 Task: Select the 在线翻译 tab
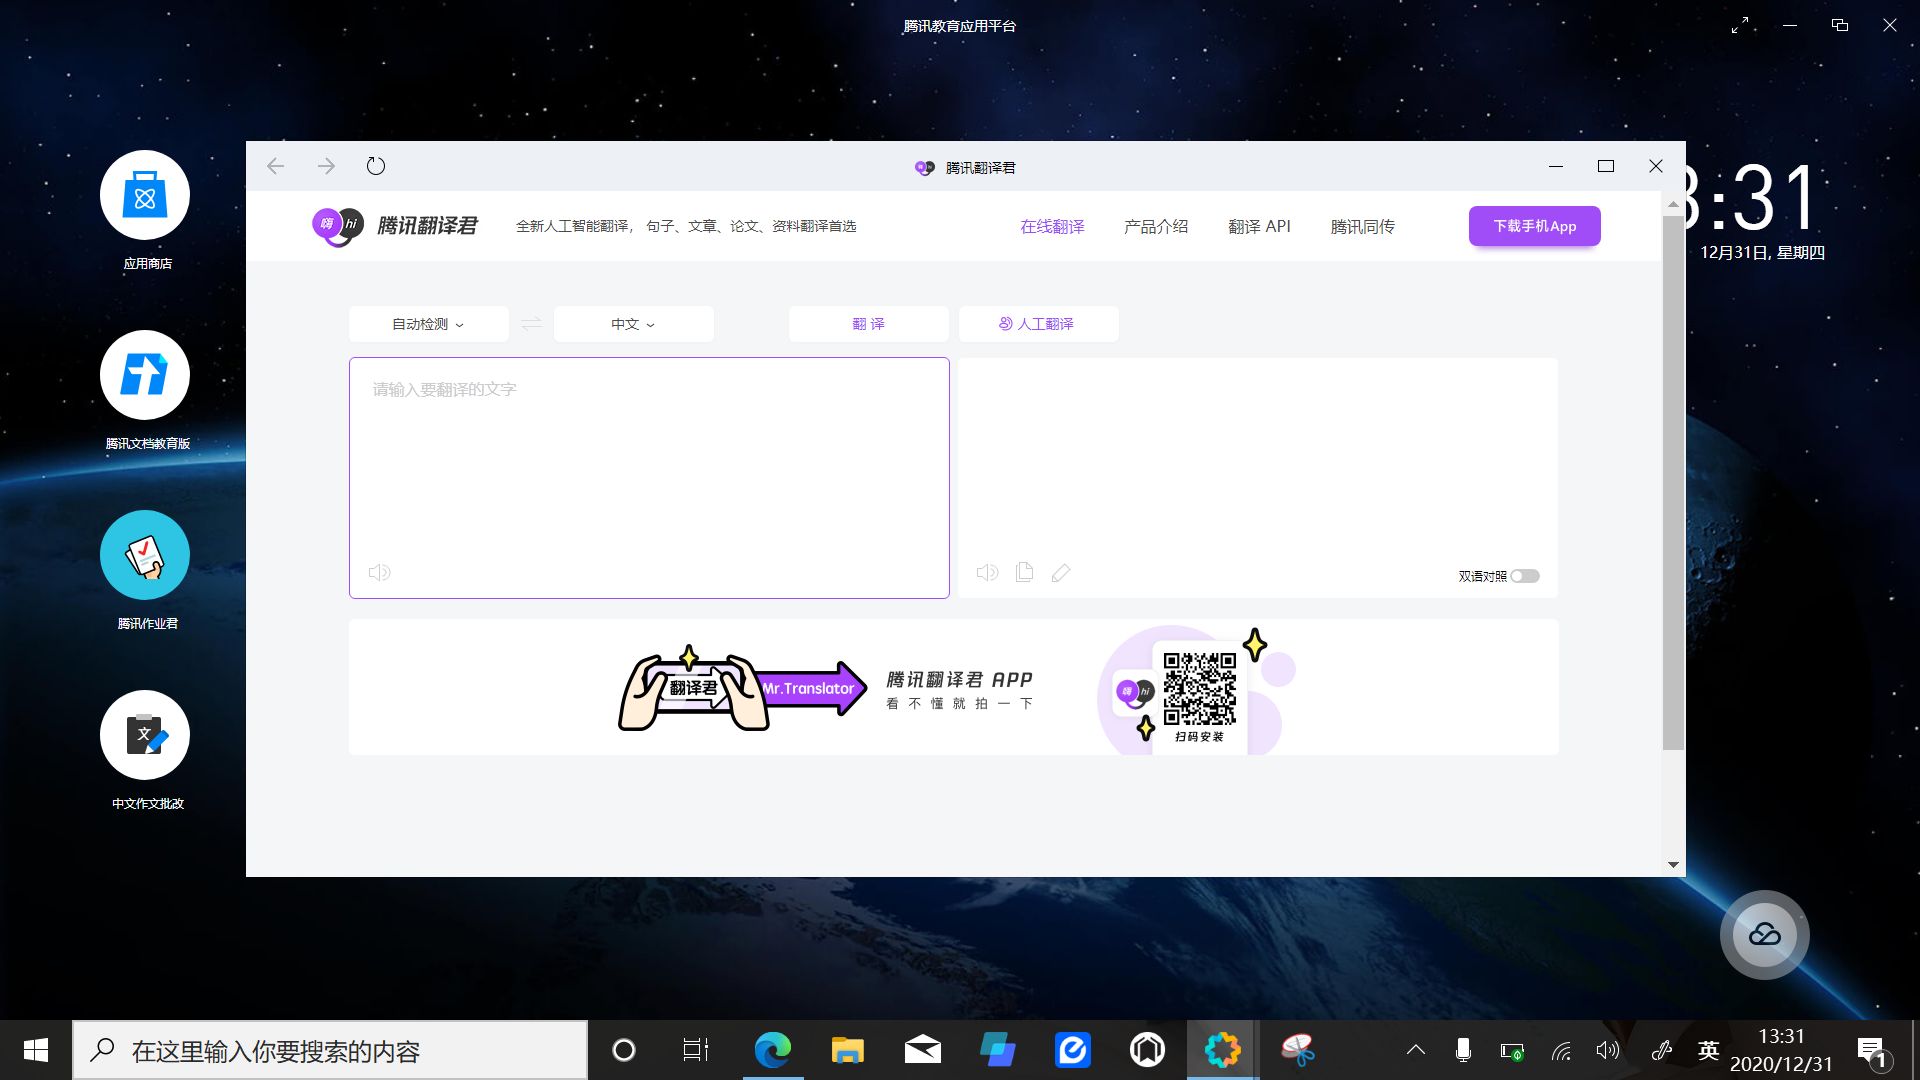pyautogui.click(x=1052, y=227)
